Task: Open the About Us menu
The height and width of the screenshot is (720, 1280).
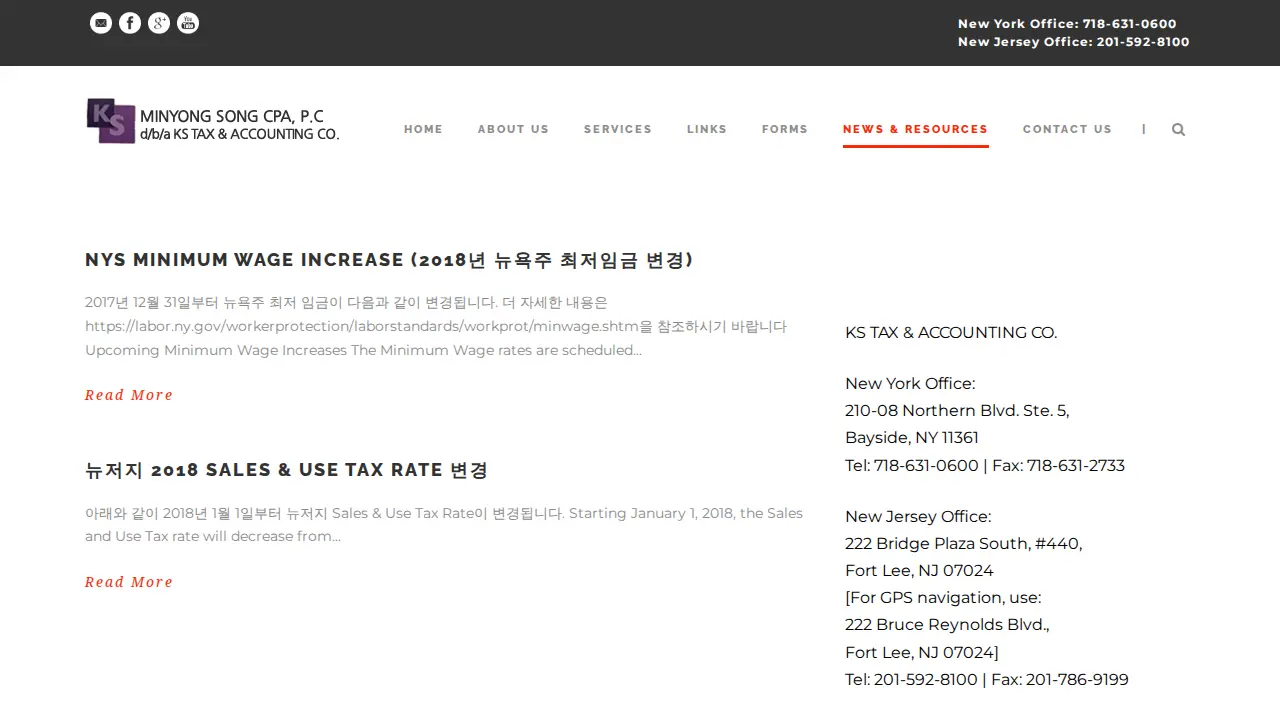Action: 513,129
